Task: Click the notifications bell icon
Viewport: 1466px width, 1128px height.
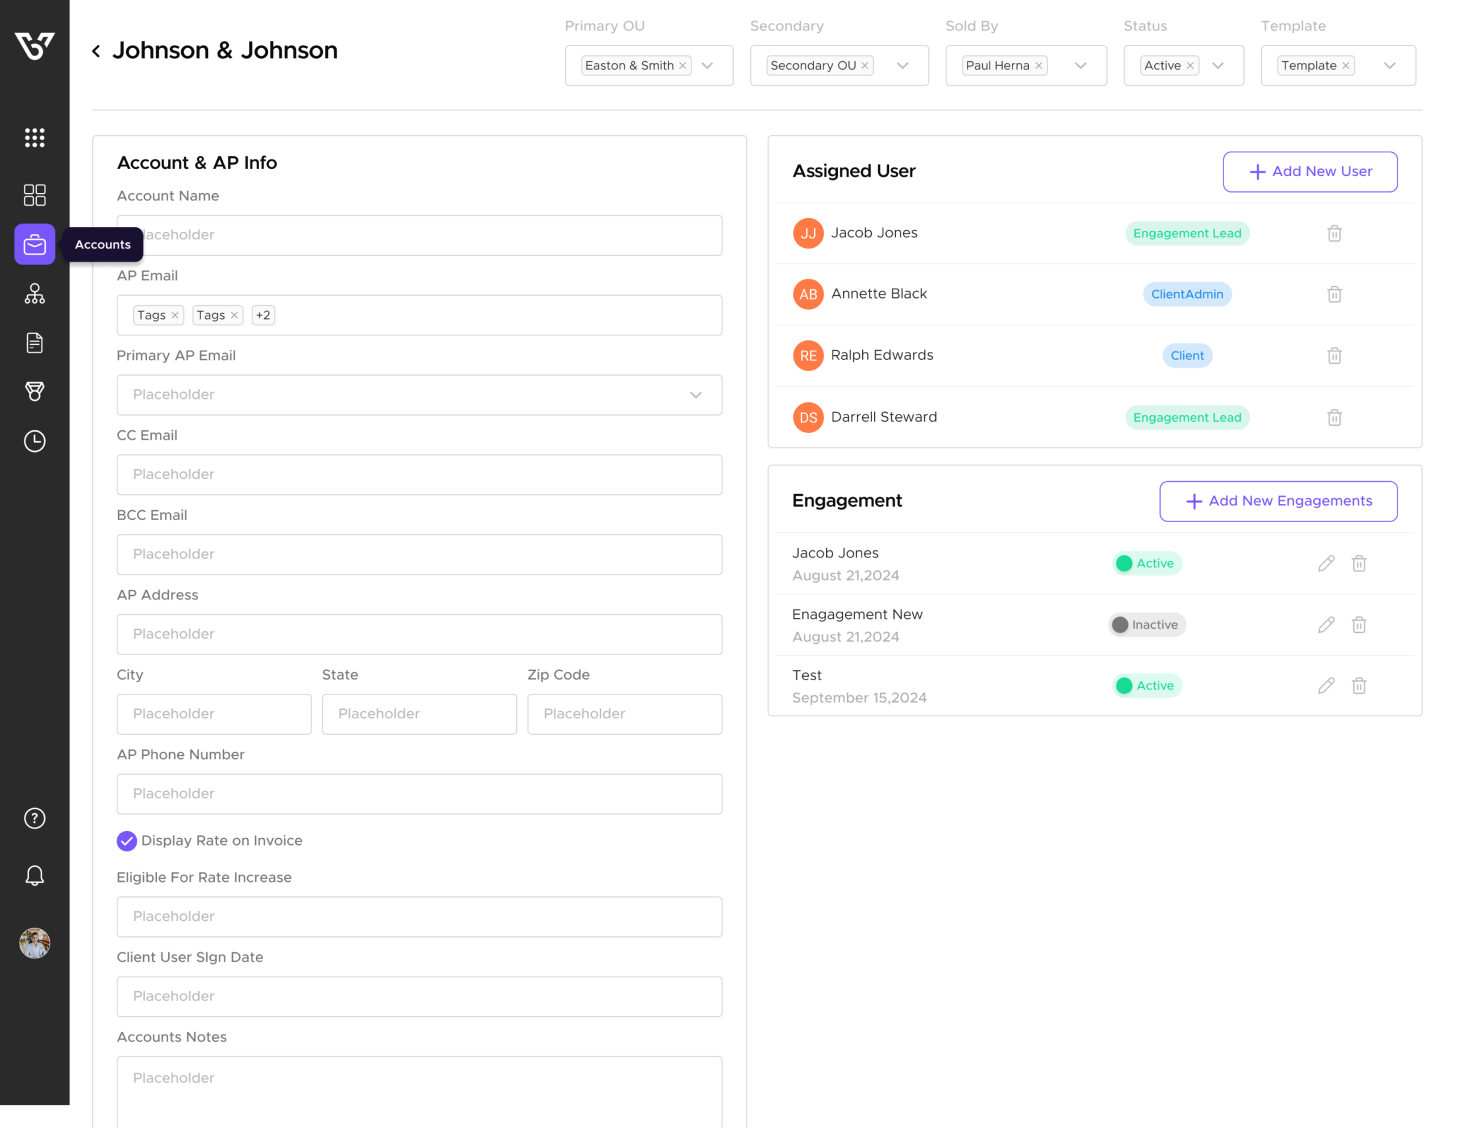Action: tap(35, 876)
